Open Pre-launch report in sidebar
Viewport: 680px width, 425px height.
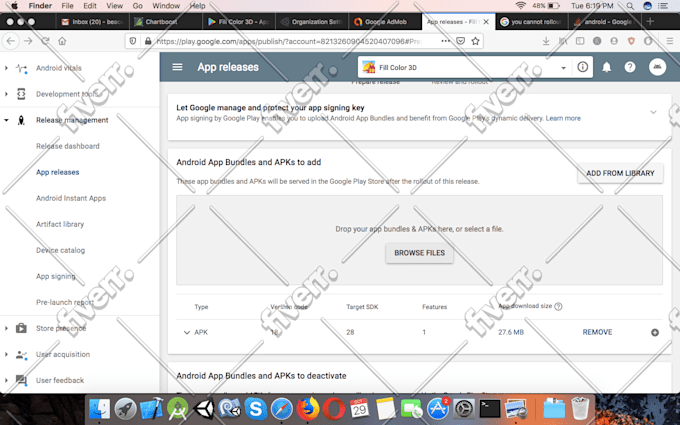click(65, 302)
